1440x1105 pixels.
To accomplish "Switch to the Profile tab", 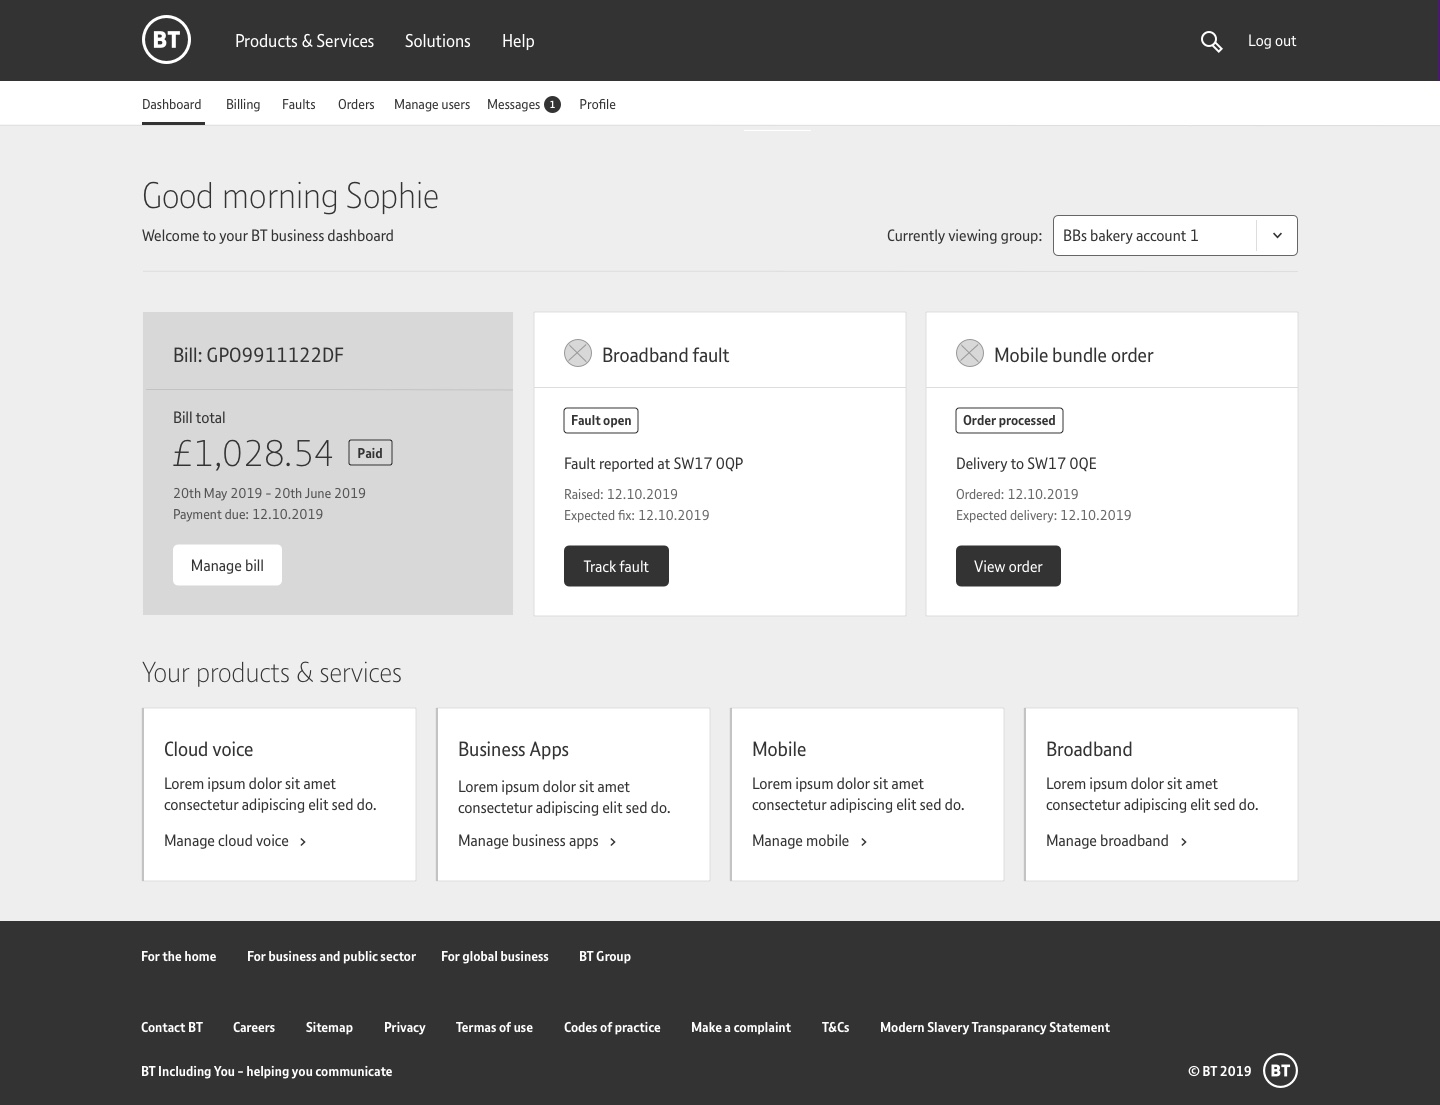I will click(x=597, y=104).
